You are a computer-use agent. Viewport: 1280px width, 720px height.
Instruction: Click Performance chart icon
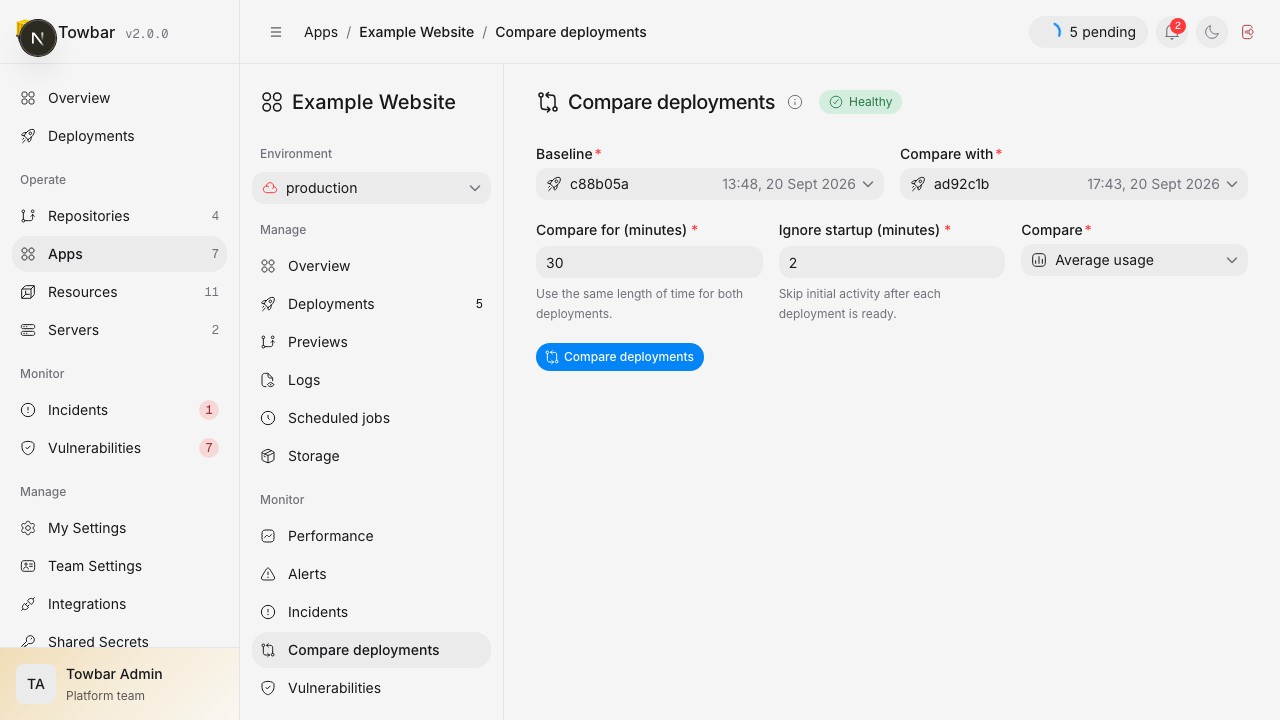pos(268,536)
